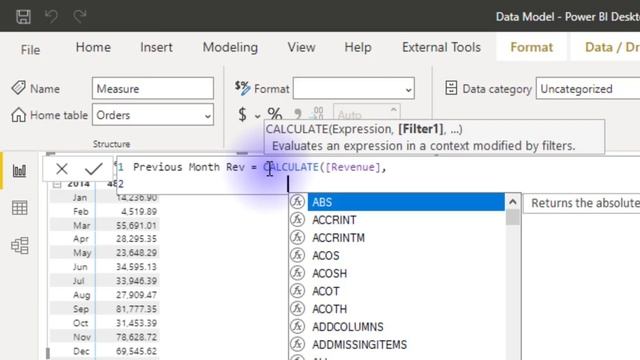Viewport: 640px width, 360px height.
Task: Switch to the Insert ribbon tab
Action: [x=156, y=47]
